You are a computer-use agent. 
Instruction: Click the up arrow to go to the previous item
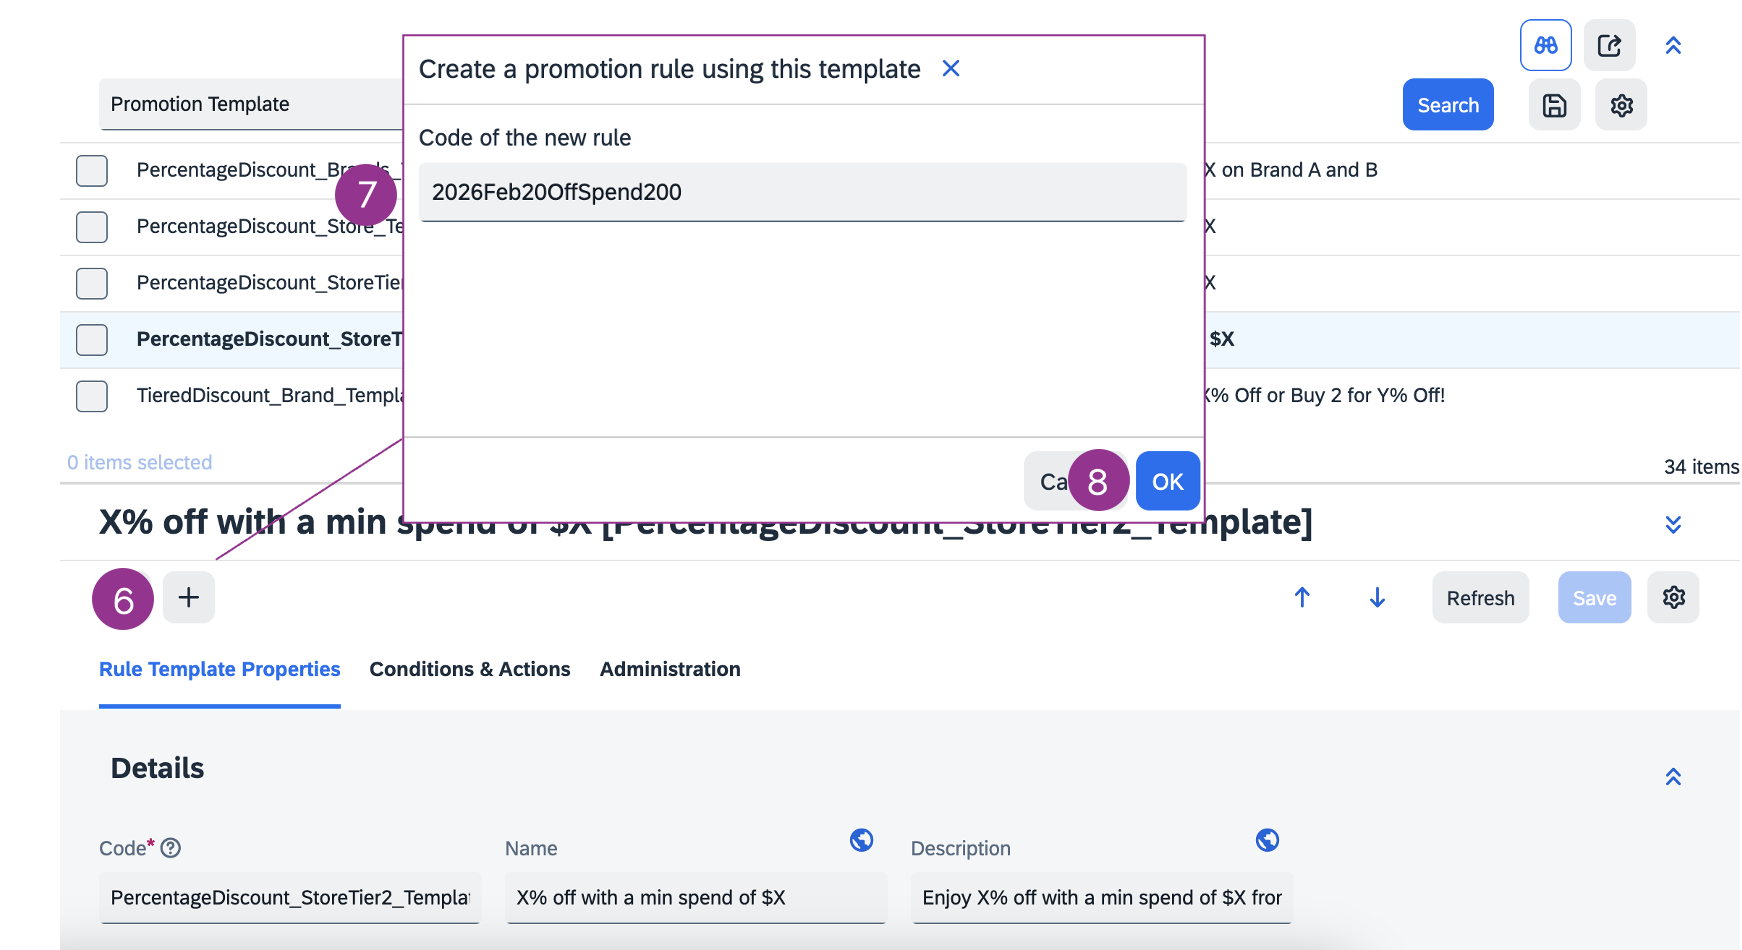(1302, 598)
